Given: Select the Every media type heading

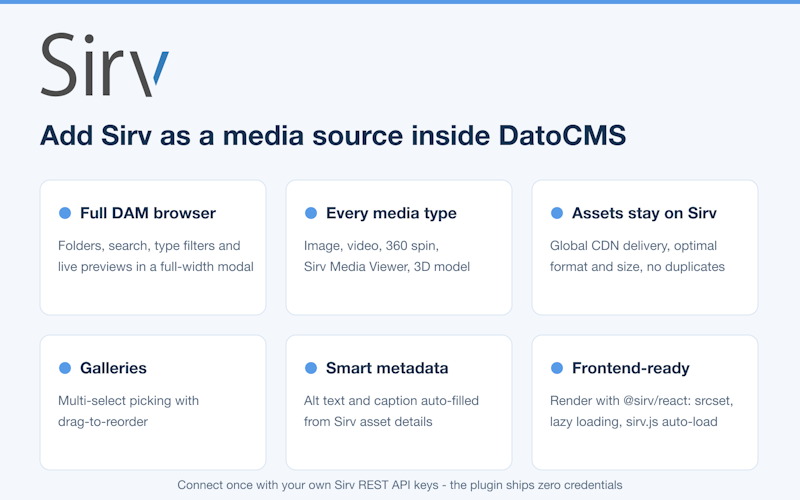Looking at the screenshot, I should click(391, 213).
